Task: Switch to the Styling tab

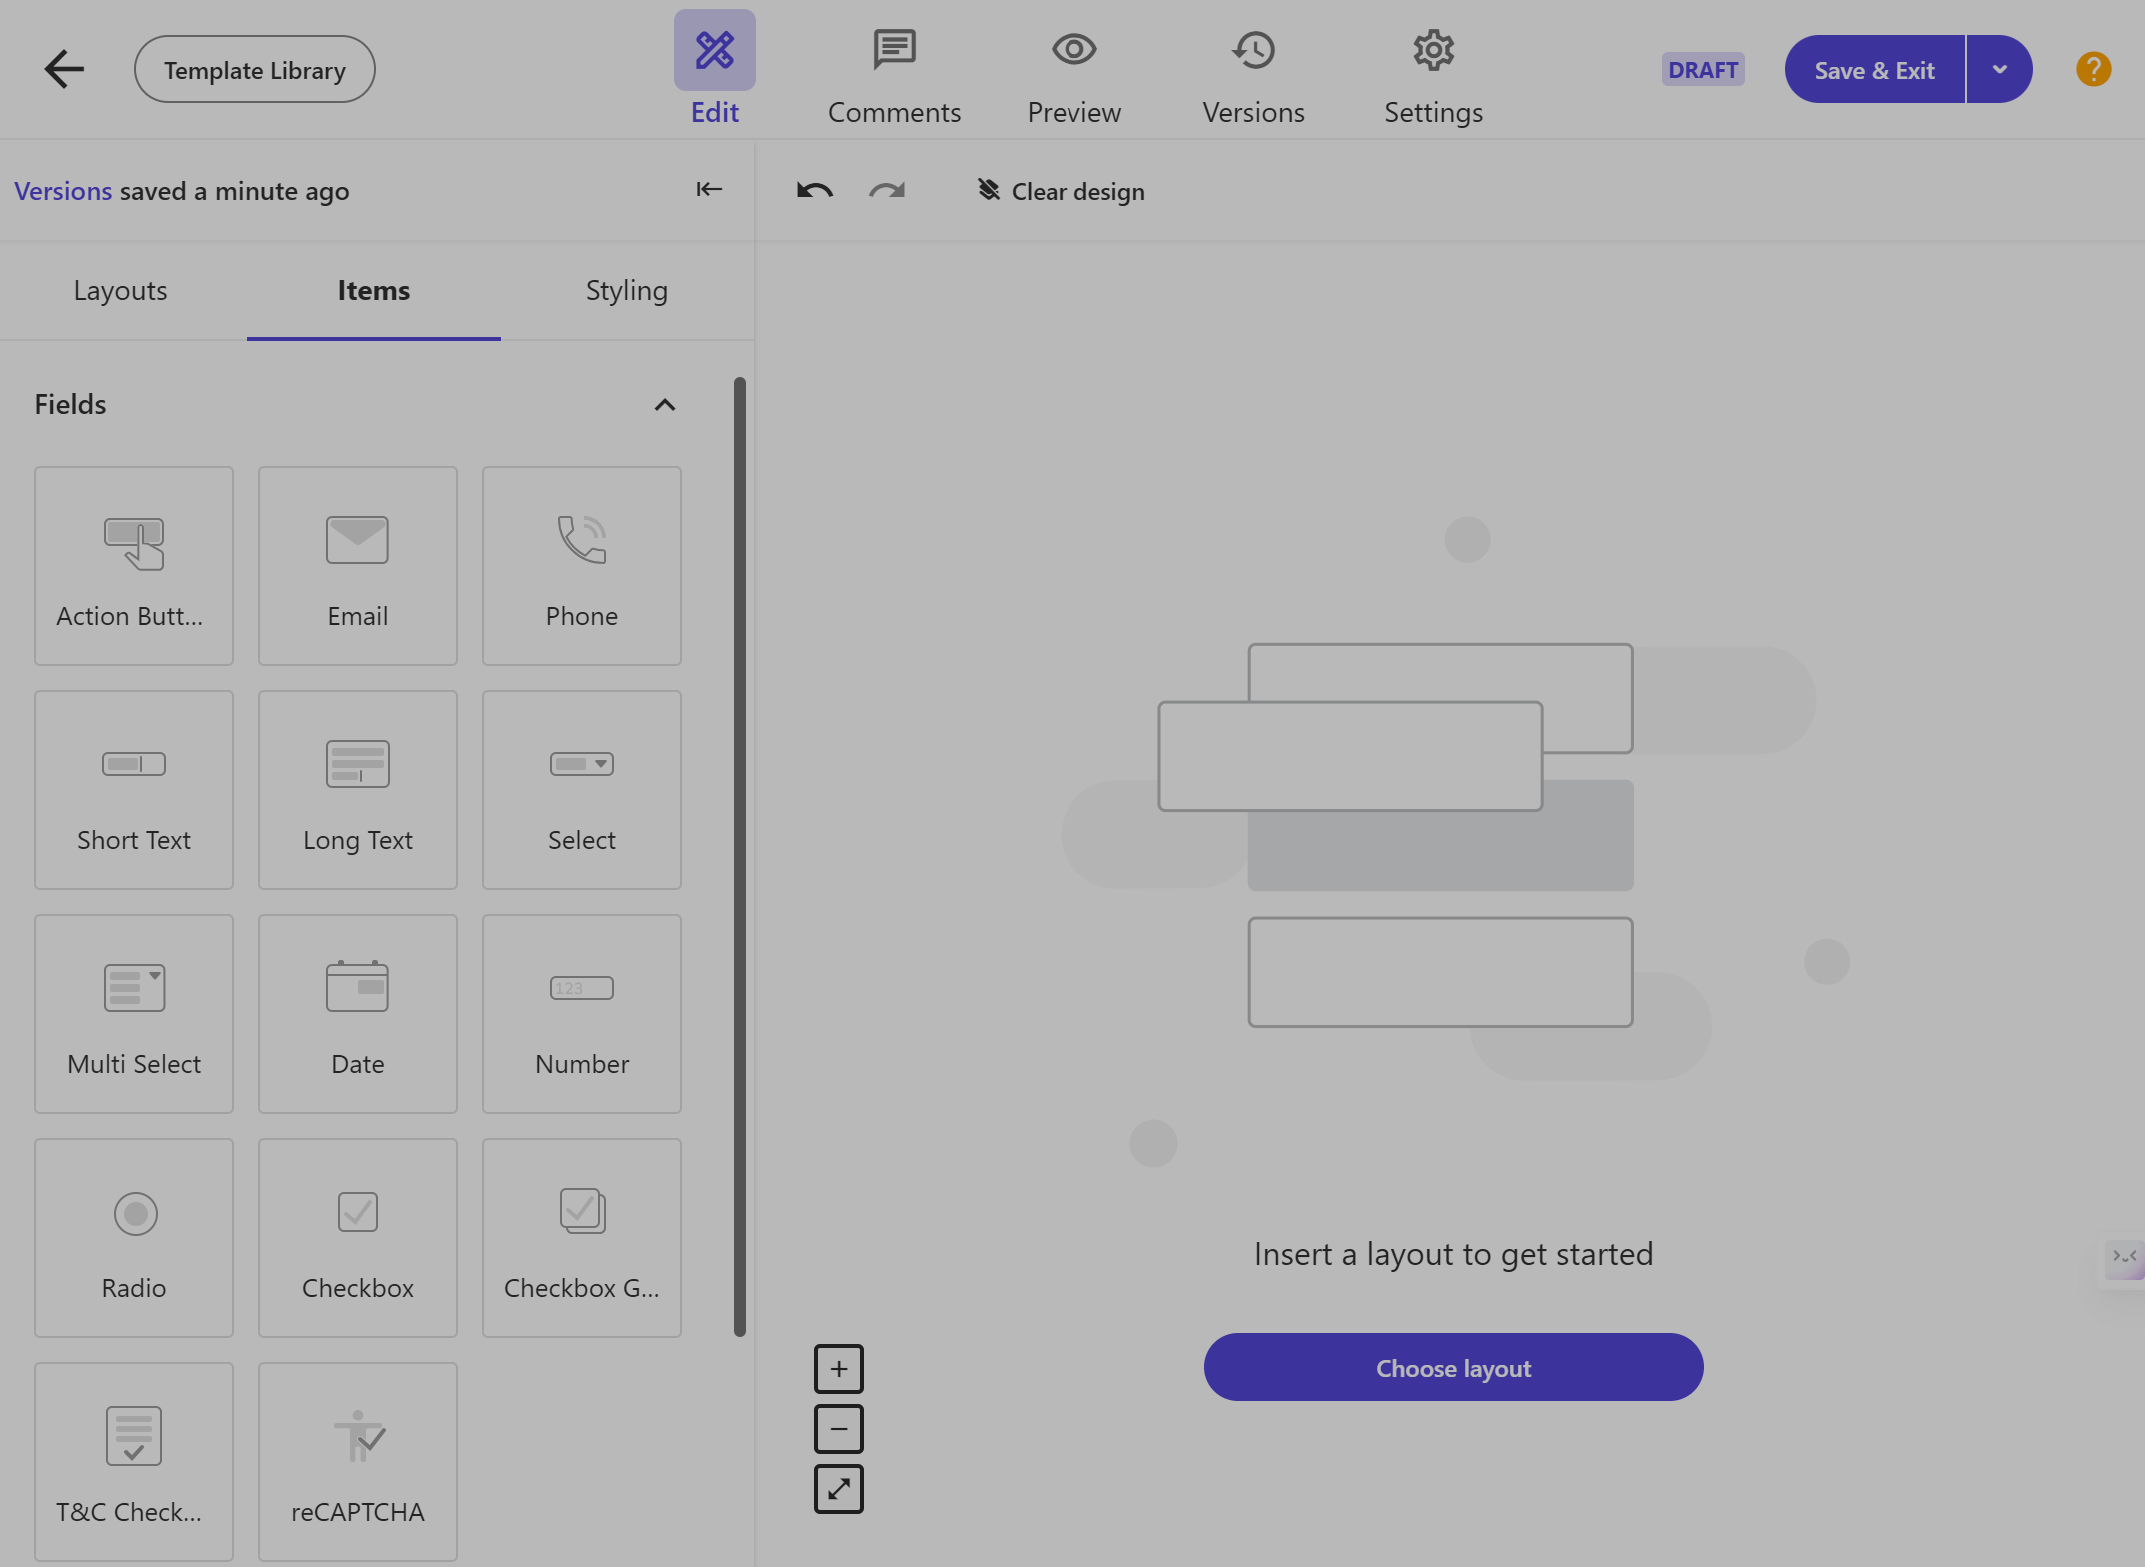Action: click(x=627, y=291)
